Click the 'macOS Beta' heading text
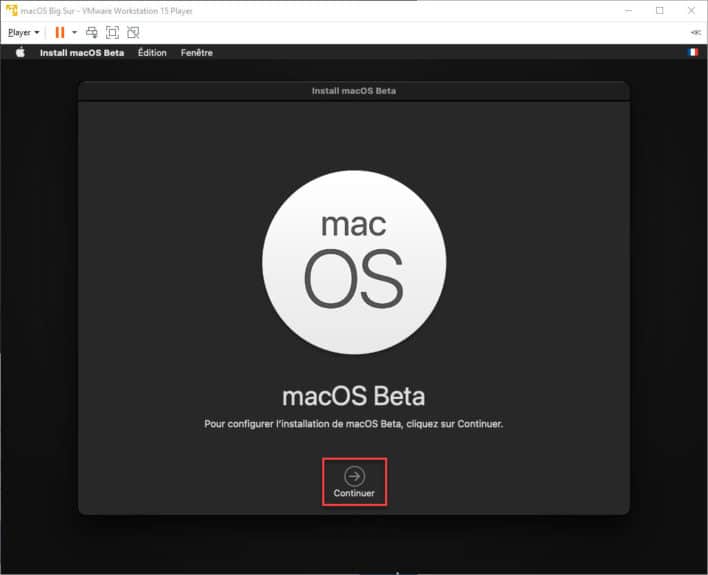The height and width of the screenshot is (575, 708). tap(354, 396)
